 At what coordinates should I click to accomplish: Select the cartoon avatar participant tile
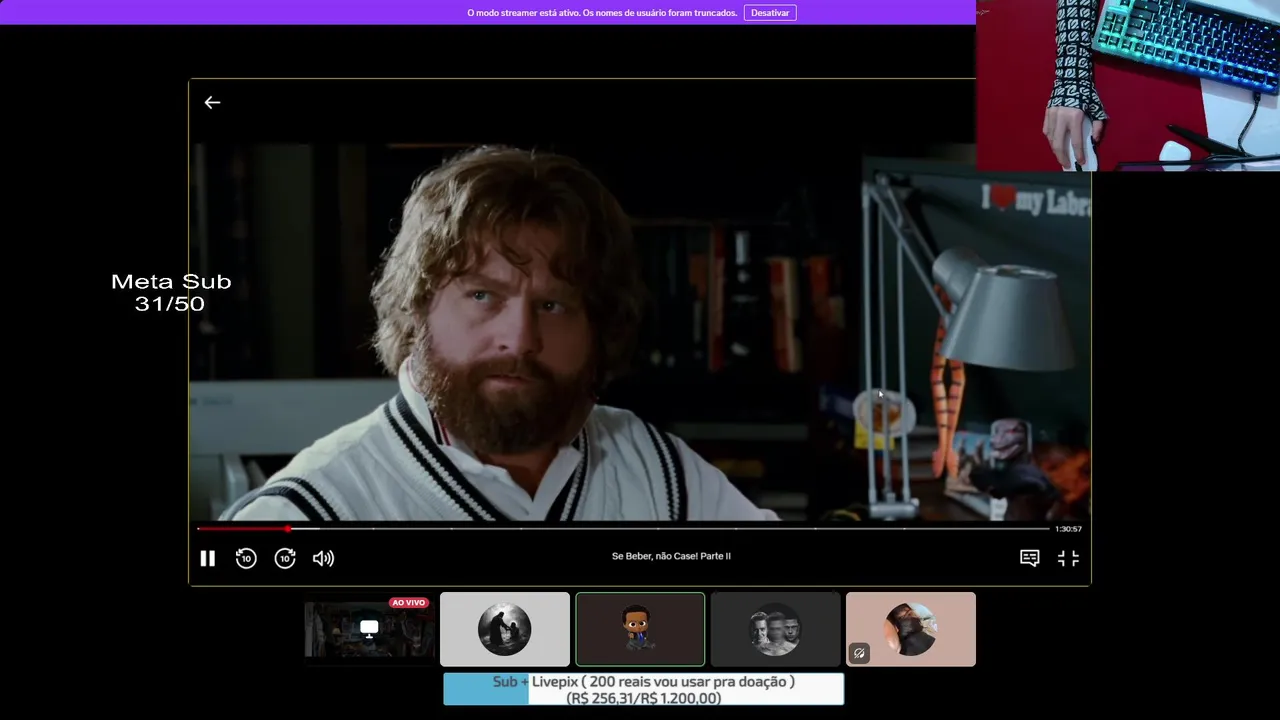(640, 629)
